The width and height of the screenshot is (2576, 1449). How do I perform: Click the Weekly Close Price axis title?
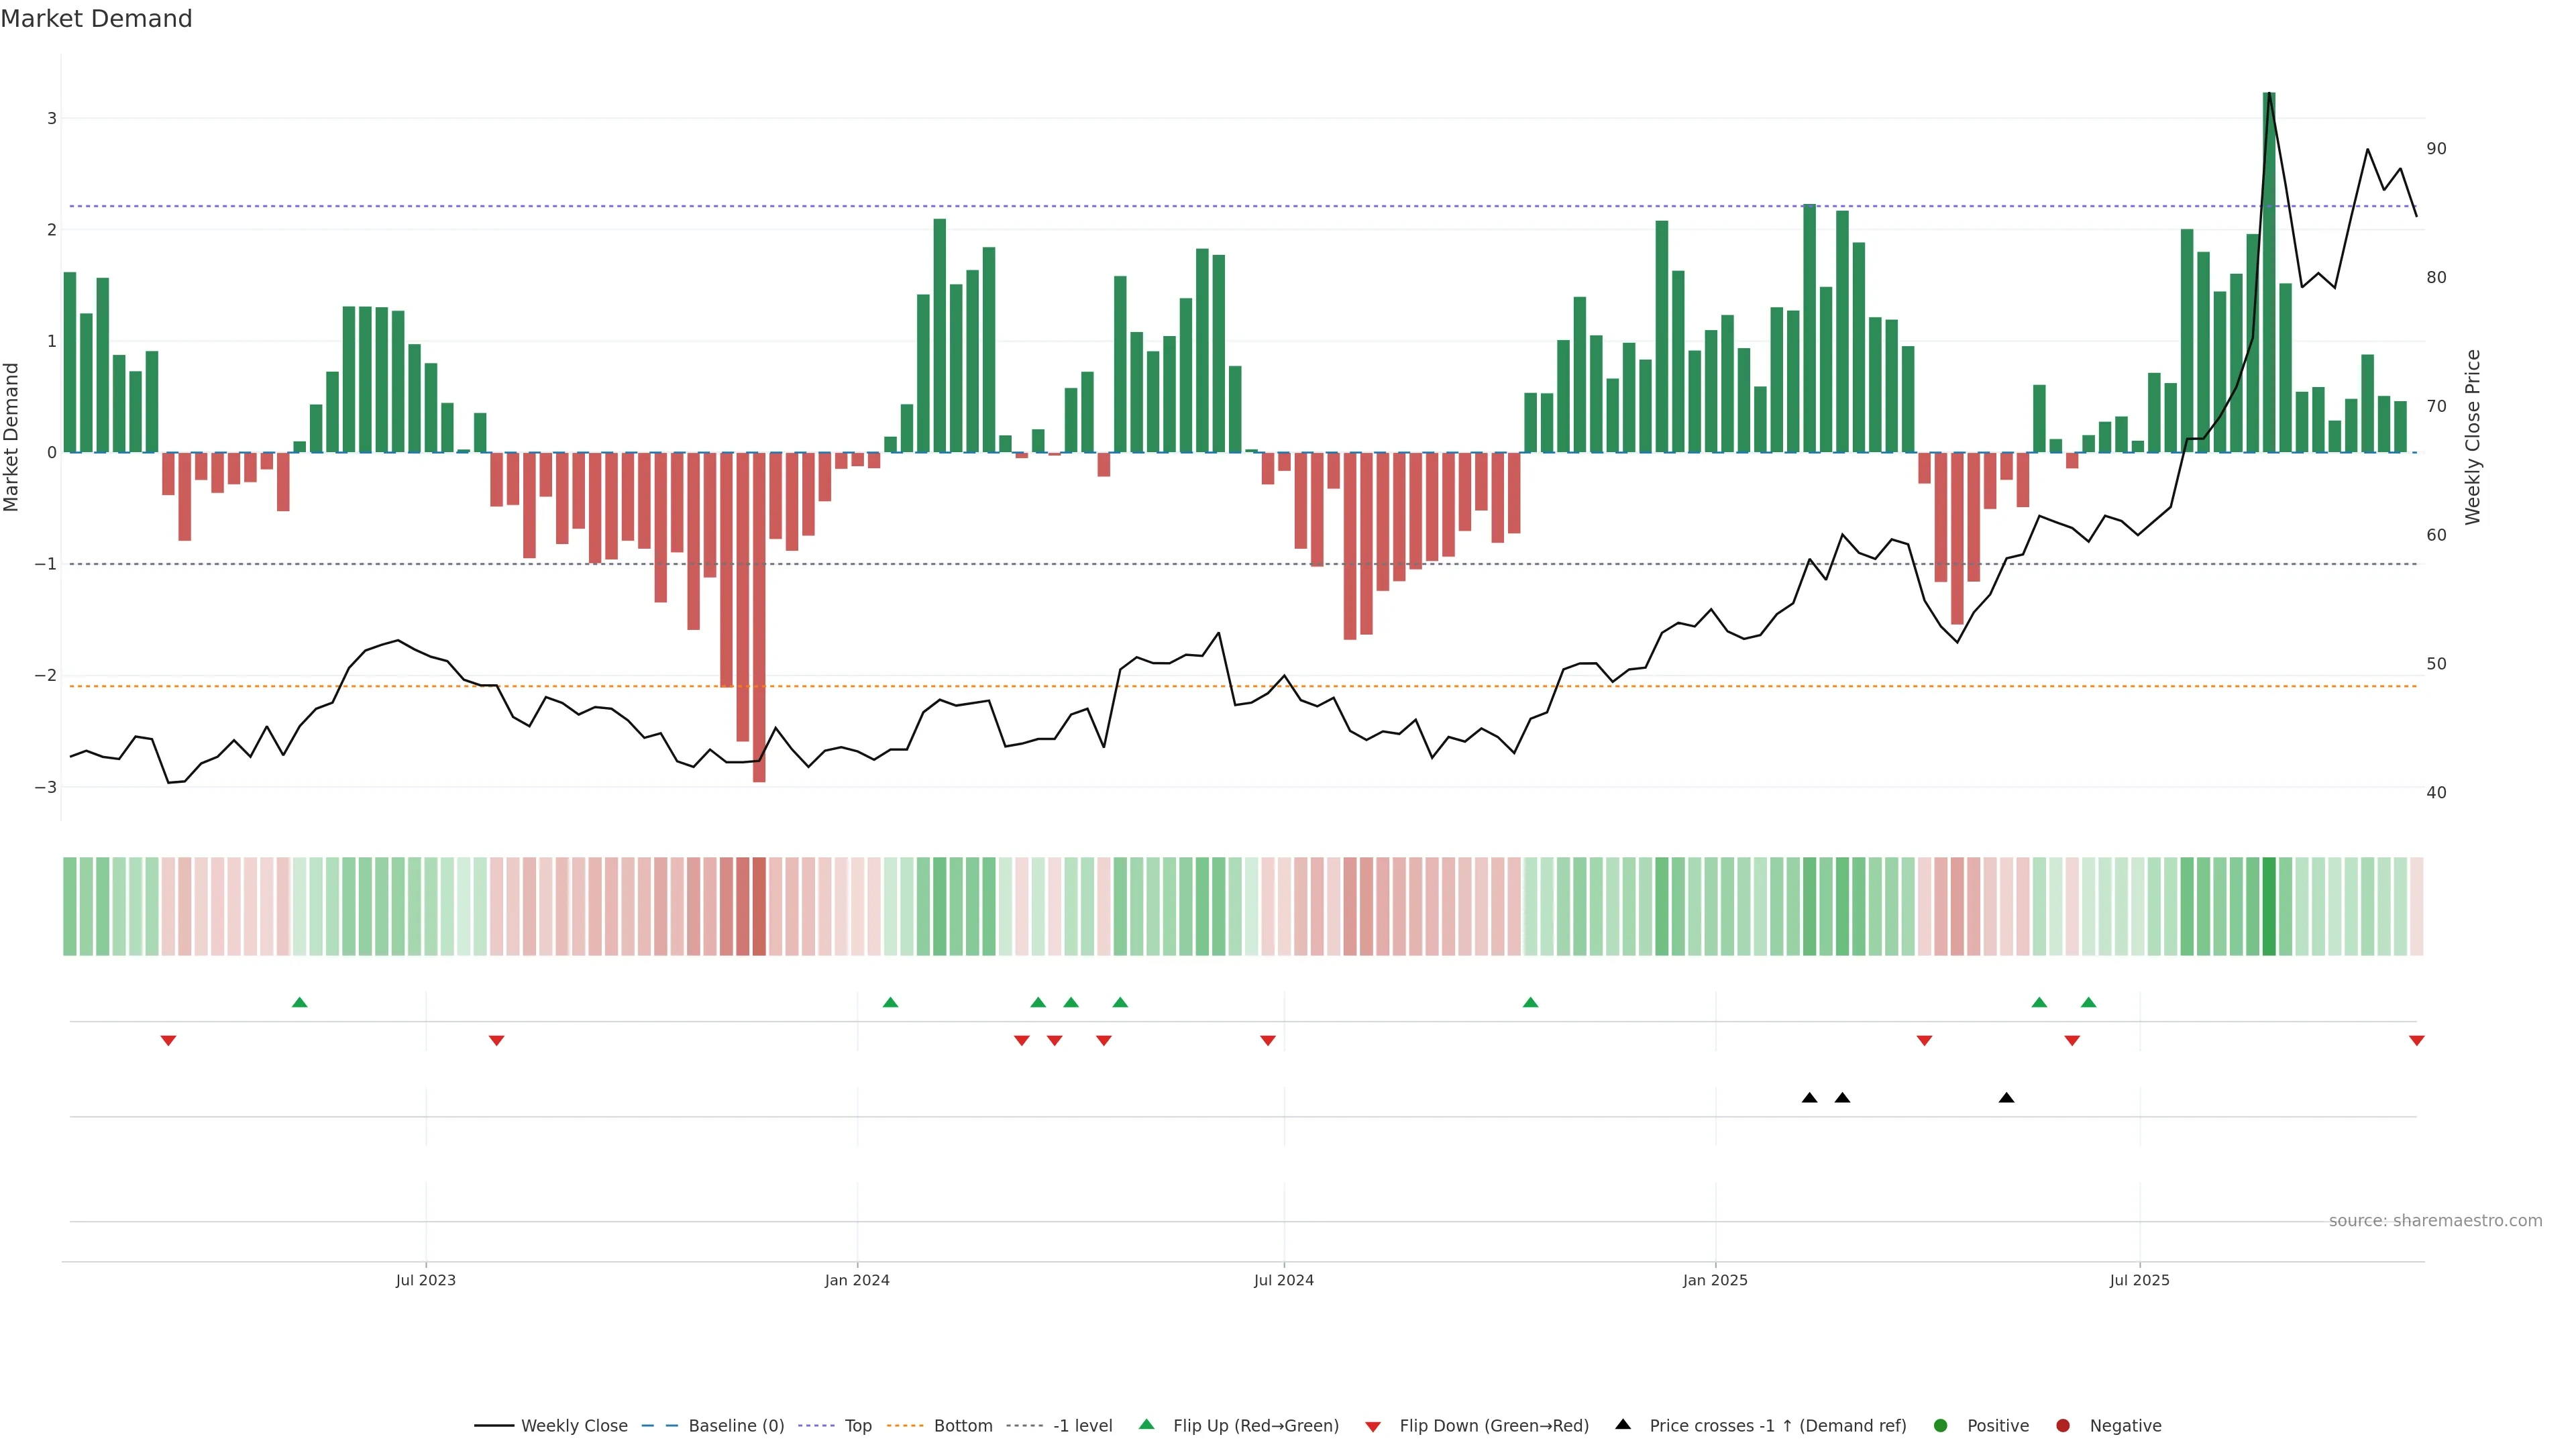(2473, 437)
